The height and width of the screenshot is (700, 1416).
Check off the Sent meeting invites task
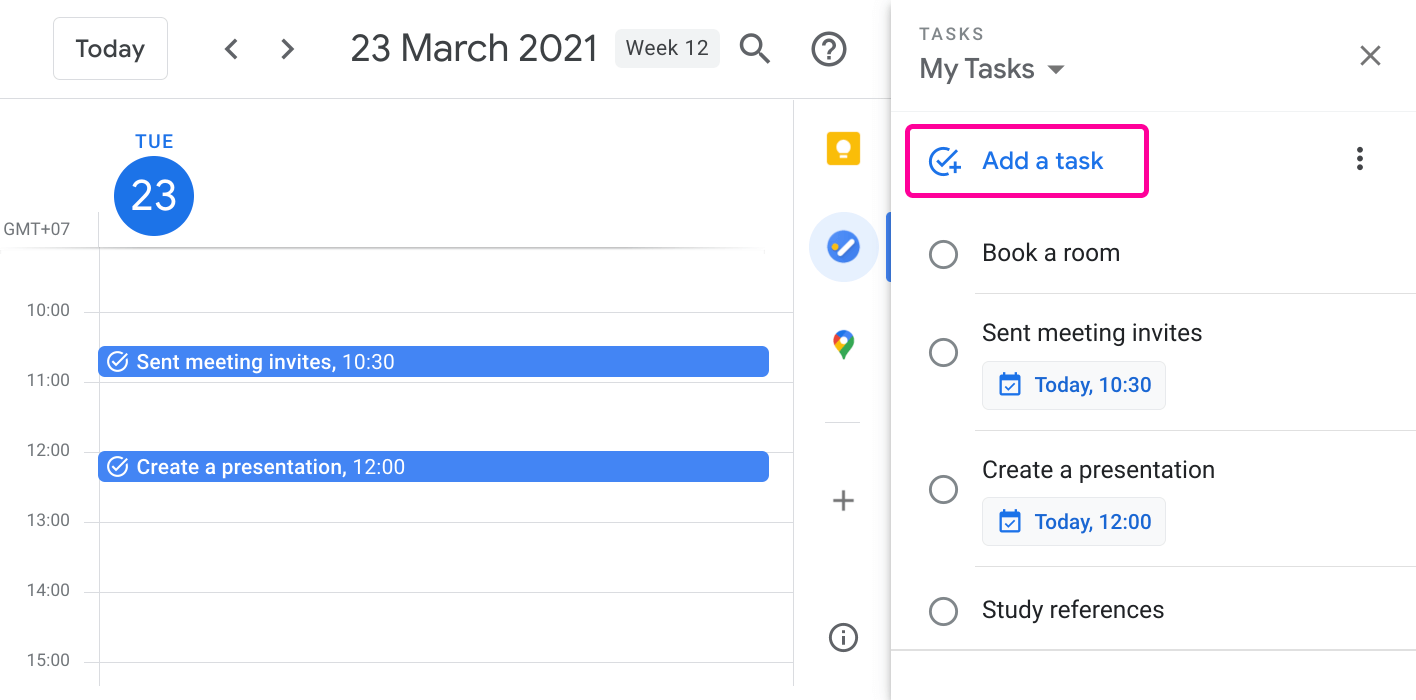point(943,352)
